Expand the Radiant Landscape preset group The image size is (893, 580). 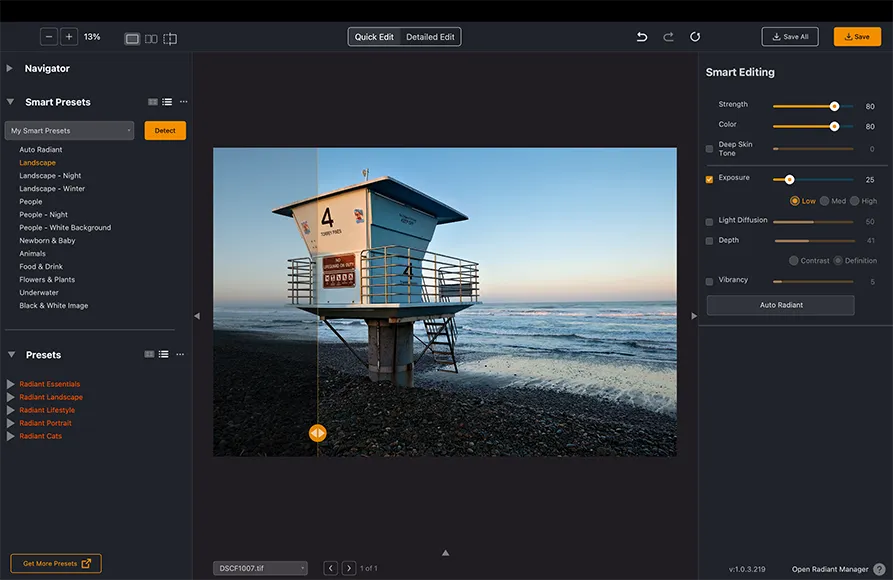[x=10, y=397]
